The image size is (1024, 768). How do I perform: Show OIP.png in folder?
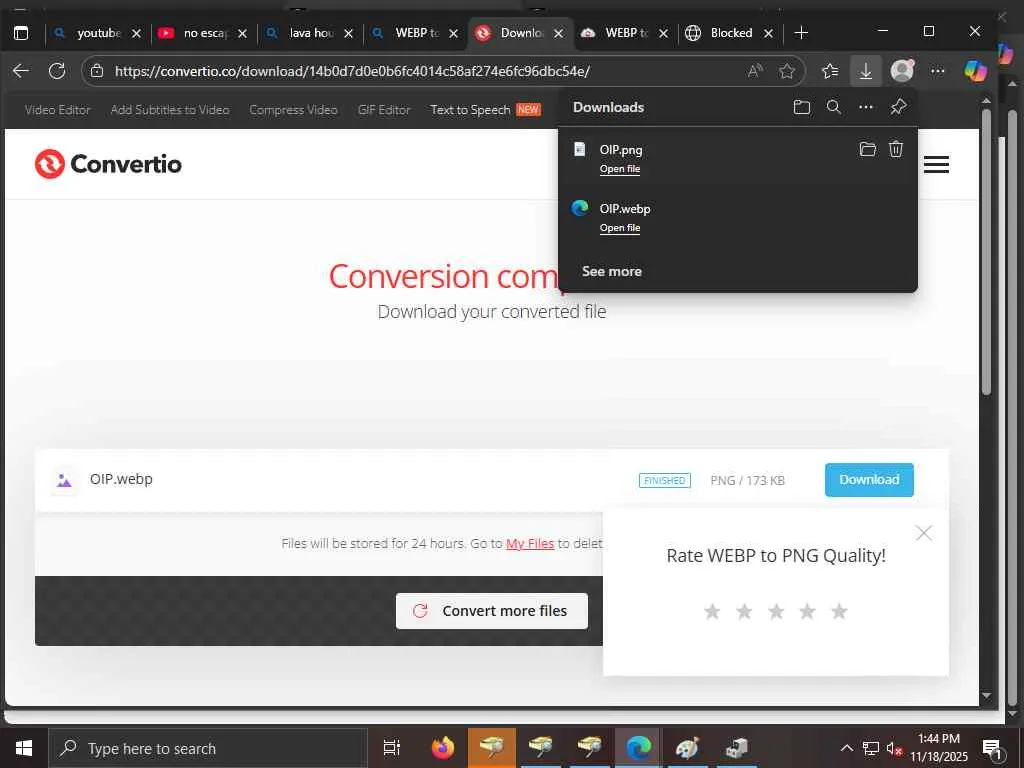(867, 150)
